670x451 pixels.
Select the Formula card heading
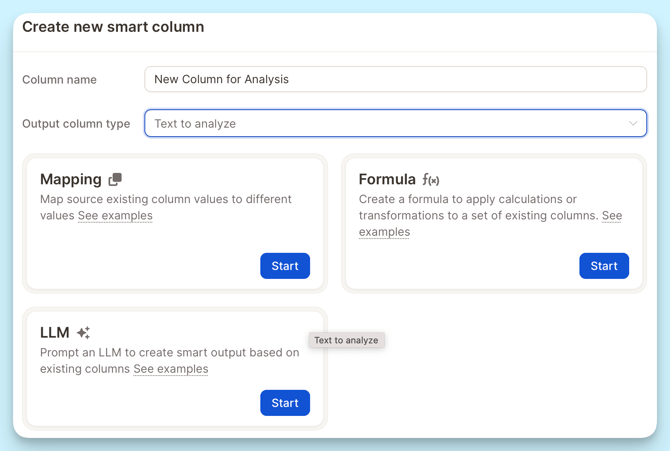387,180
